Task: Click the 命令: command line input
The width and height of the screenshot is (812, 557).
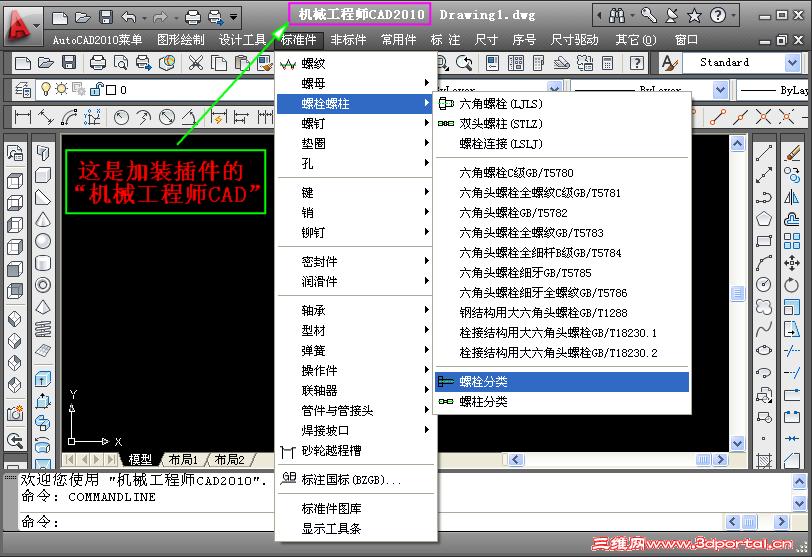Action: pos(371,522)
